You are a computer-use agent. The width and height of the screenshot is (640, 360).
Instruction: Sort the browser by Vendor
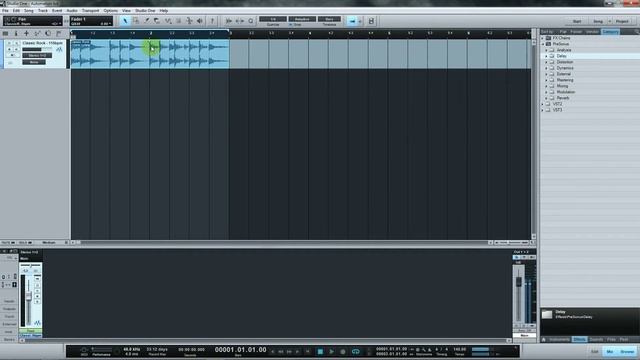[x=592, y=32]
